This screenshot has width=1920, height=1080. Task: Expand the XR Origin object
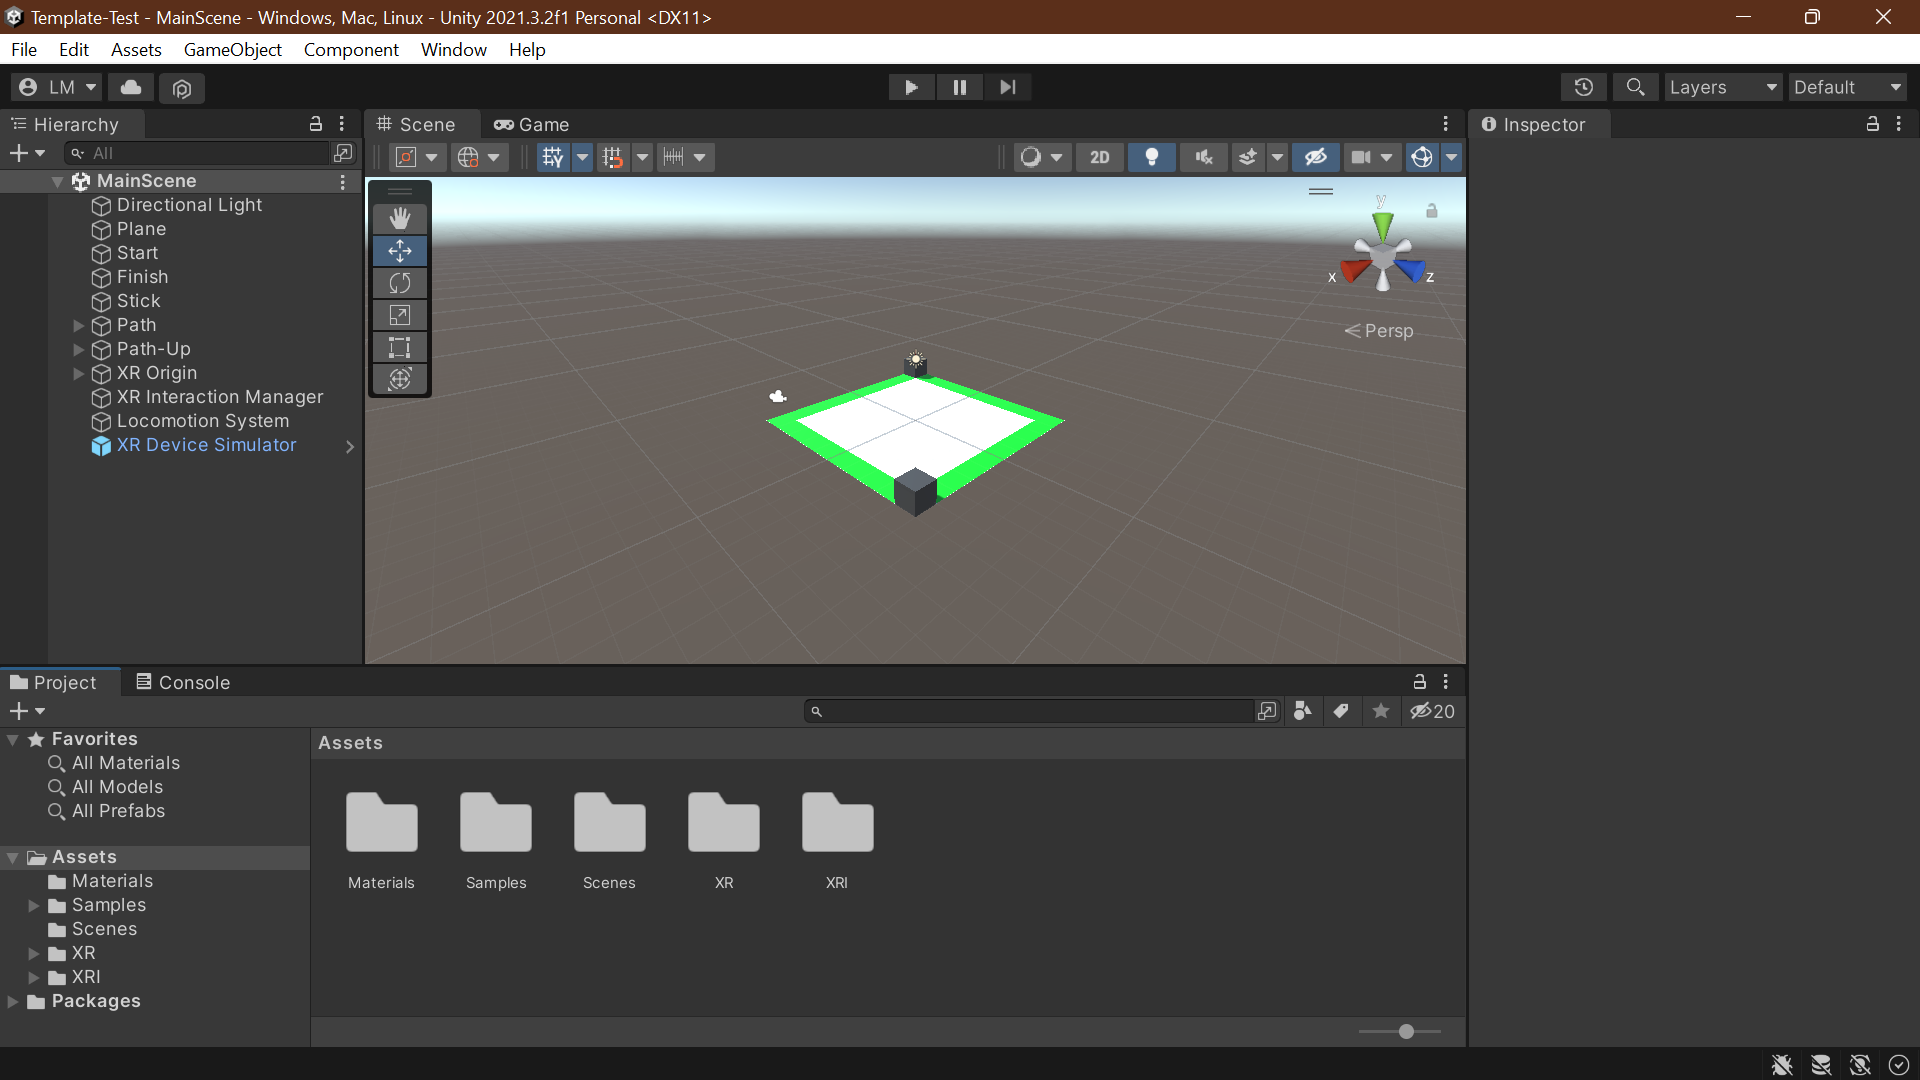tap(79, 373)
